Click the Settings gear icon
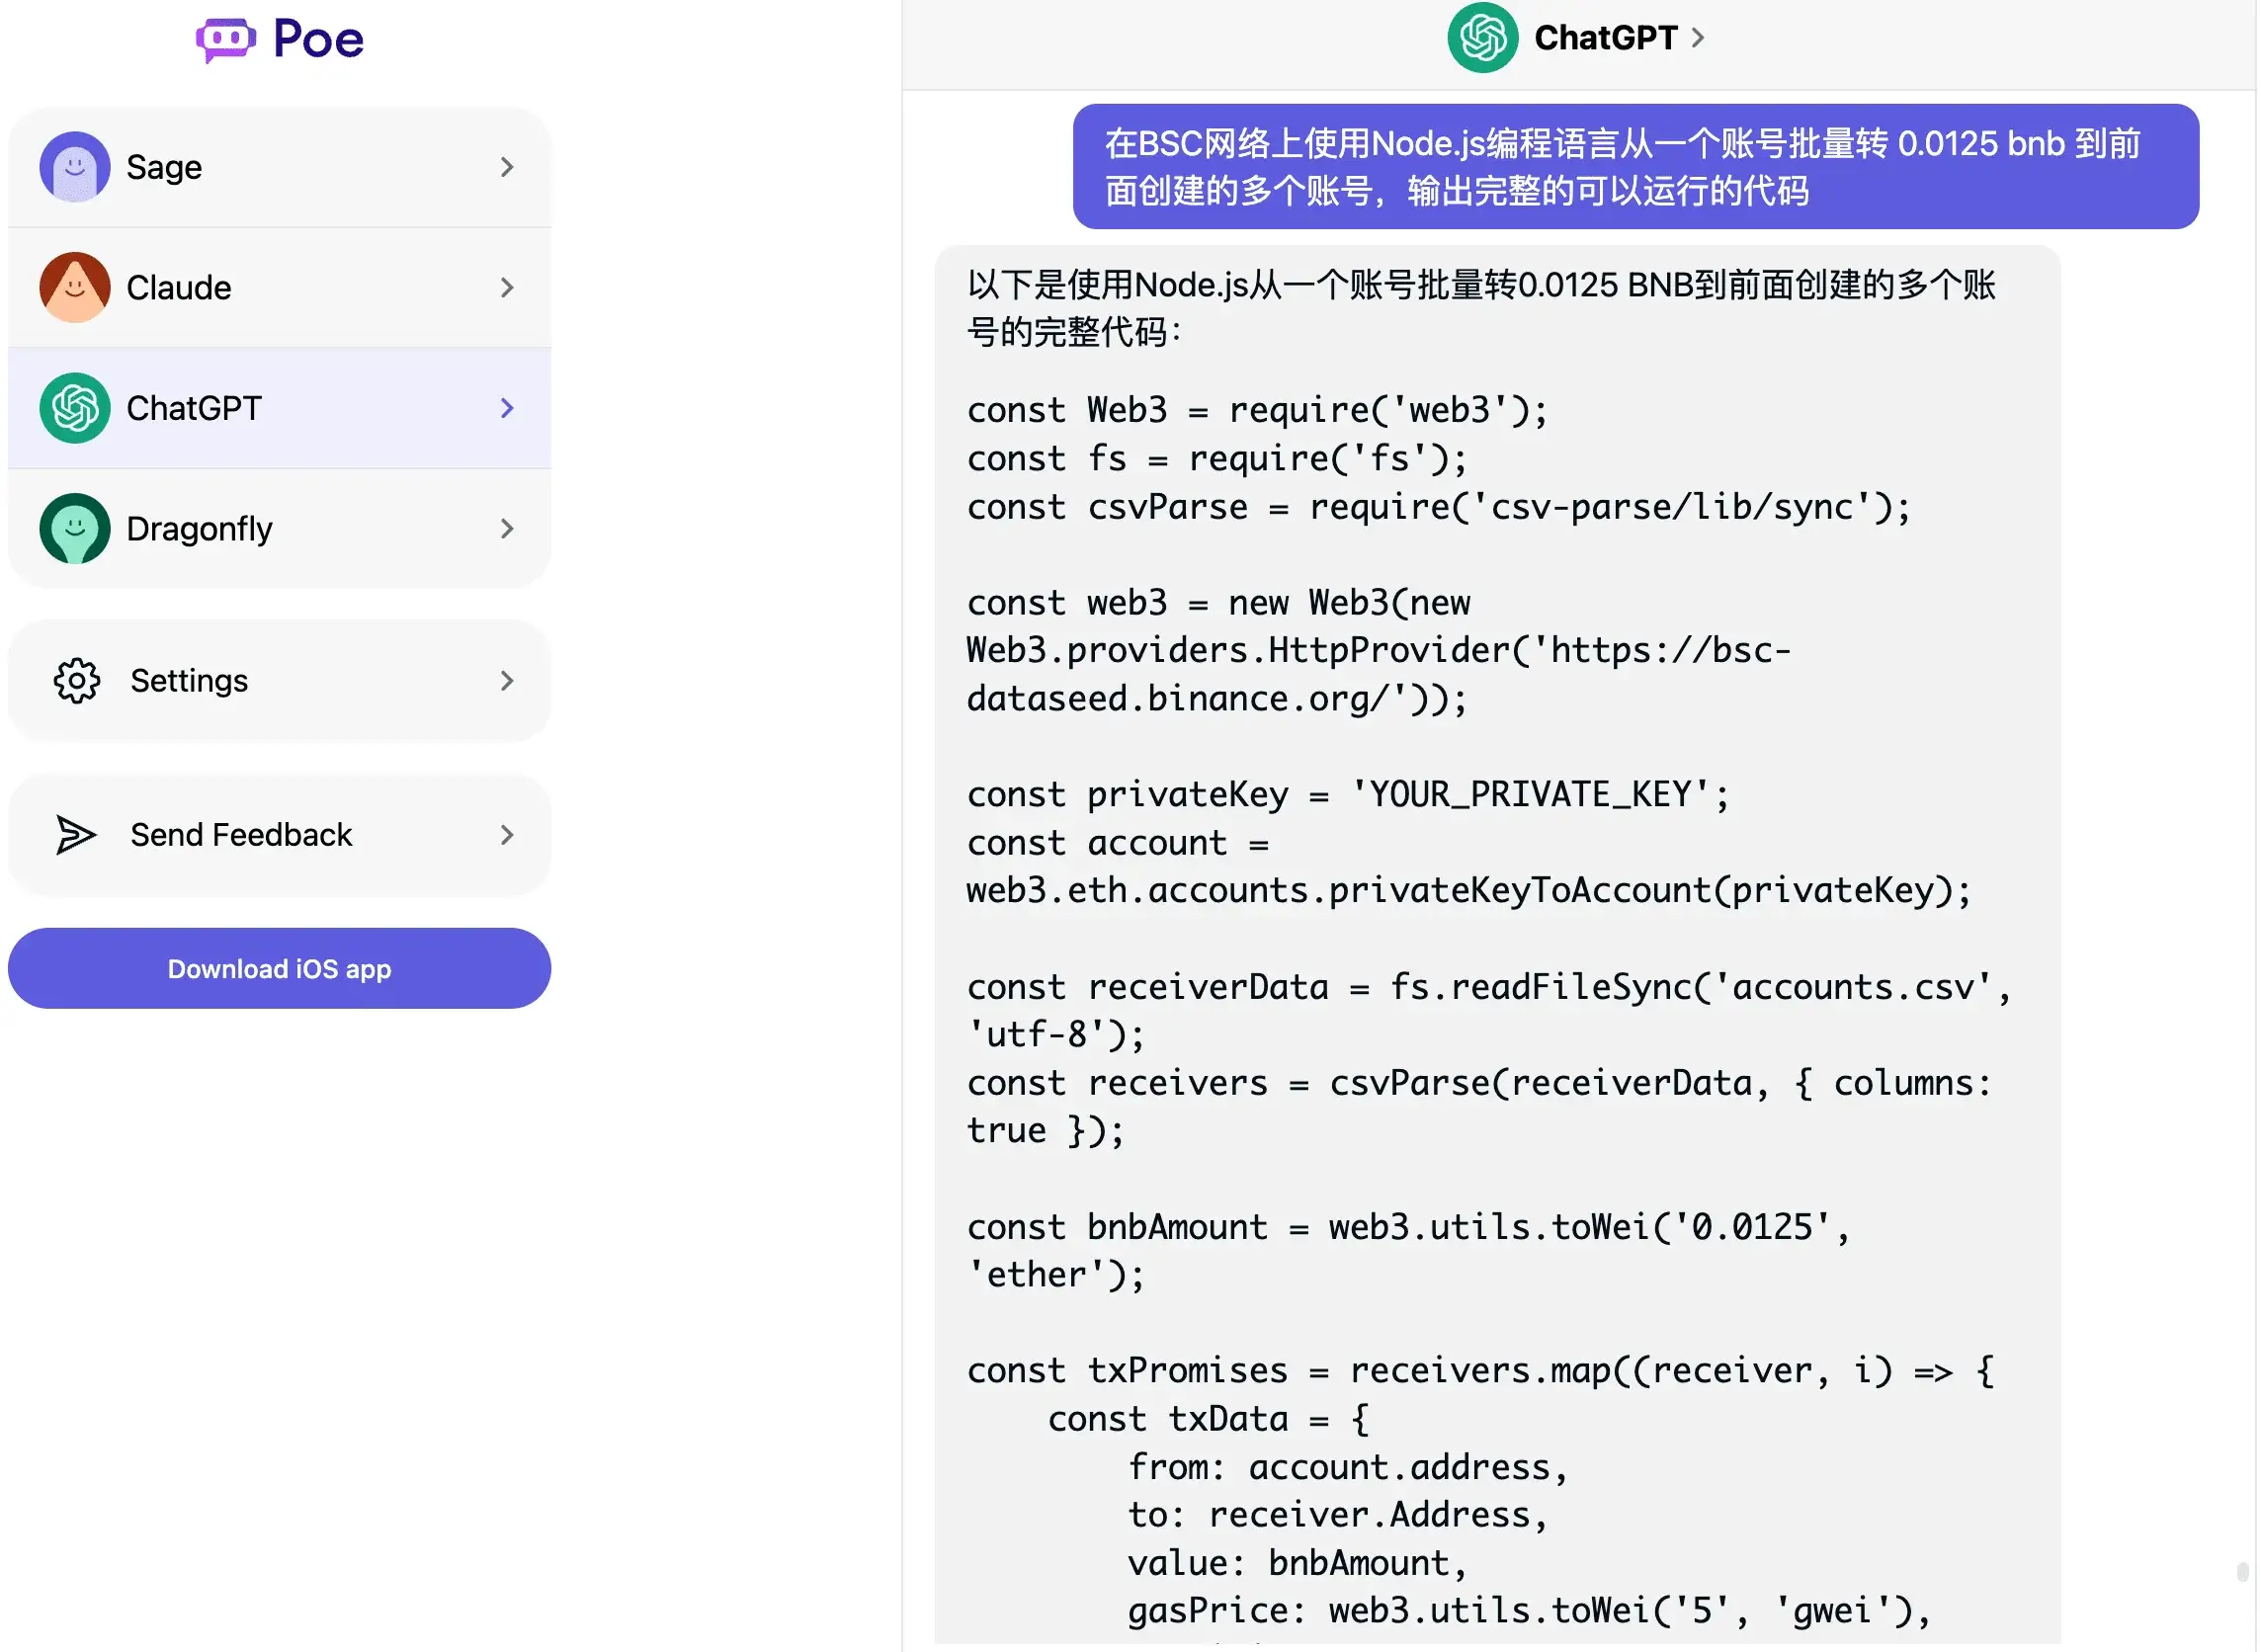 [76, 681]
